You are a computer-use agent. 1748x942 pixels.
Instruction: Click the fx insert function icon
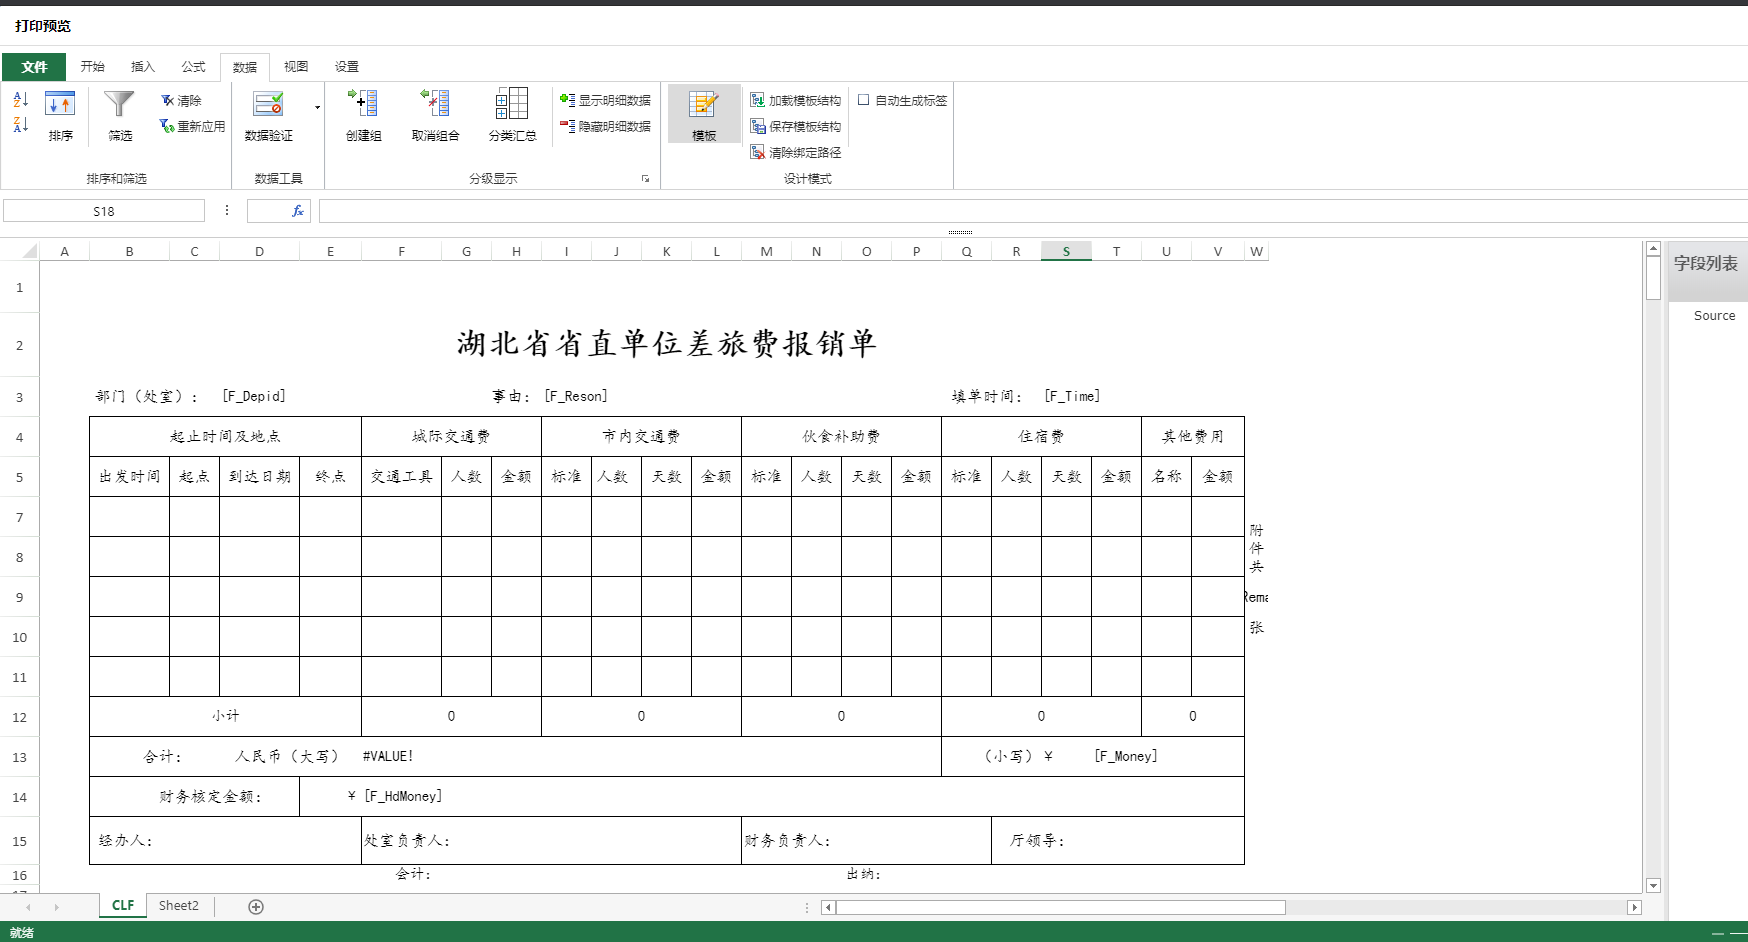point(298,211)
